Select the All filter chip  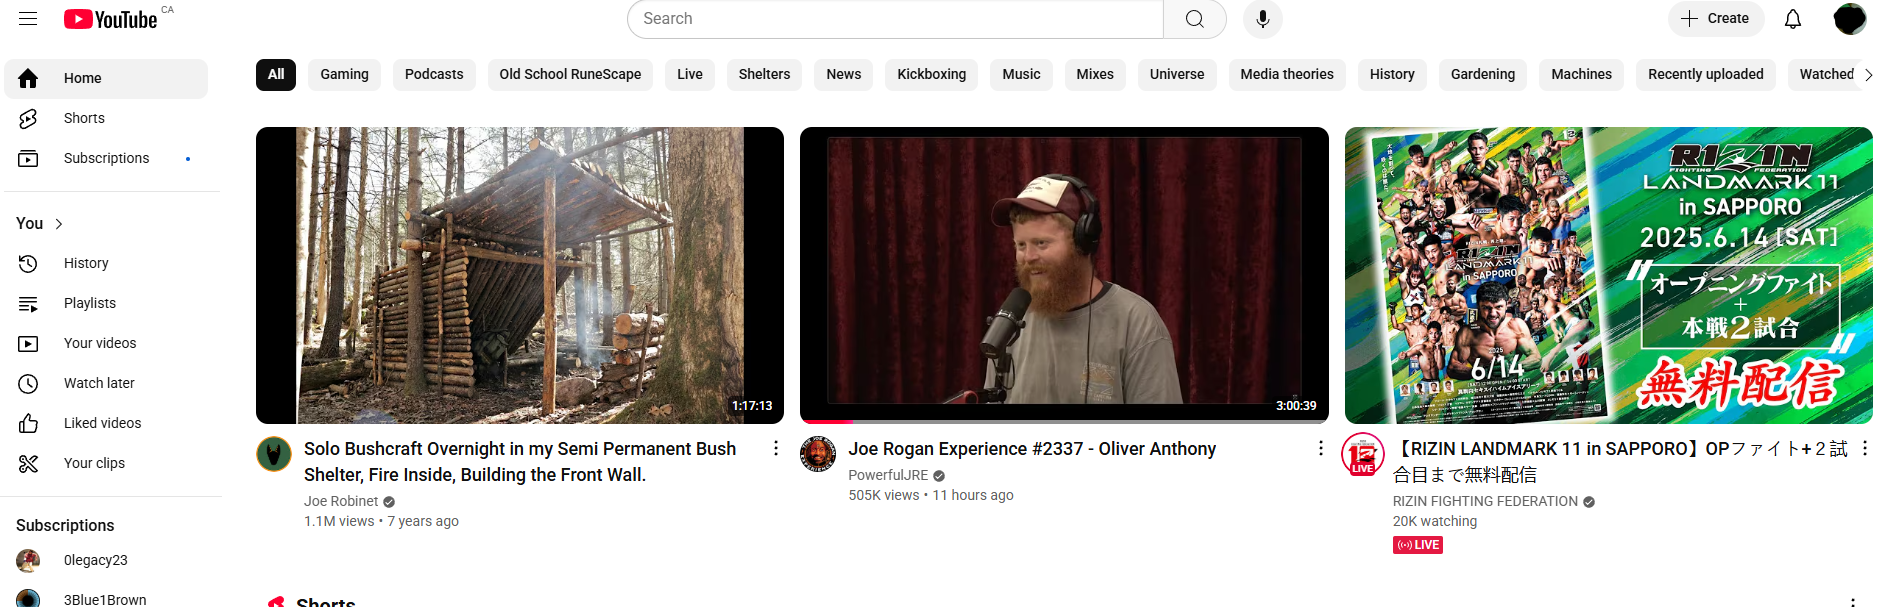(276, 75)
